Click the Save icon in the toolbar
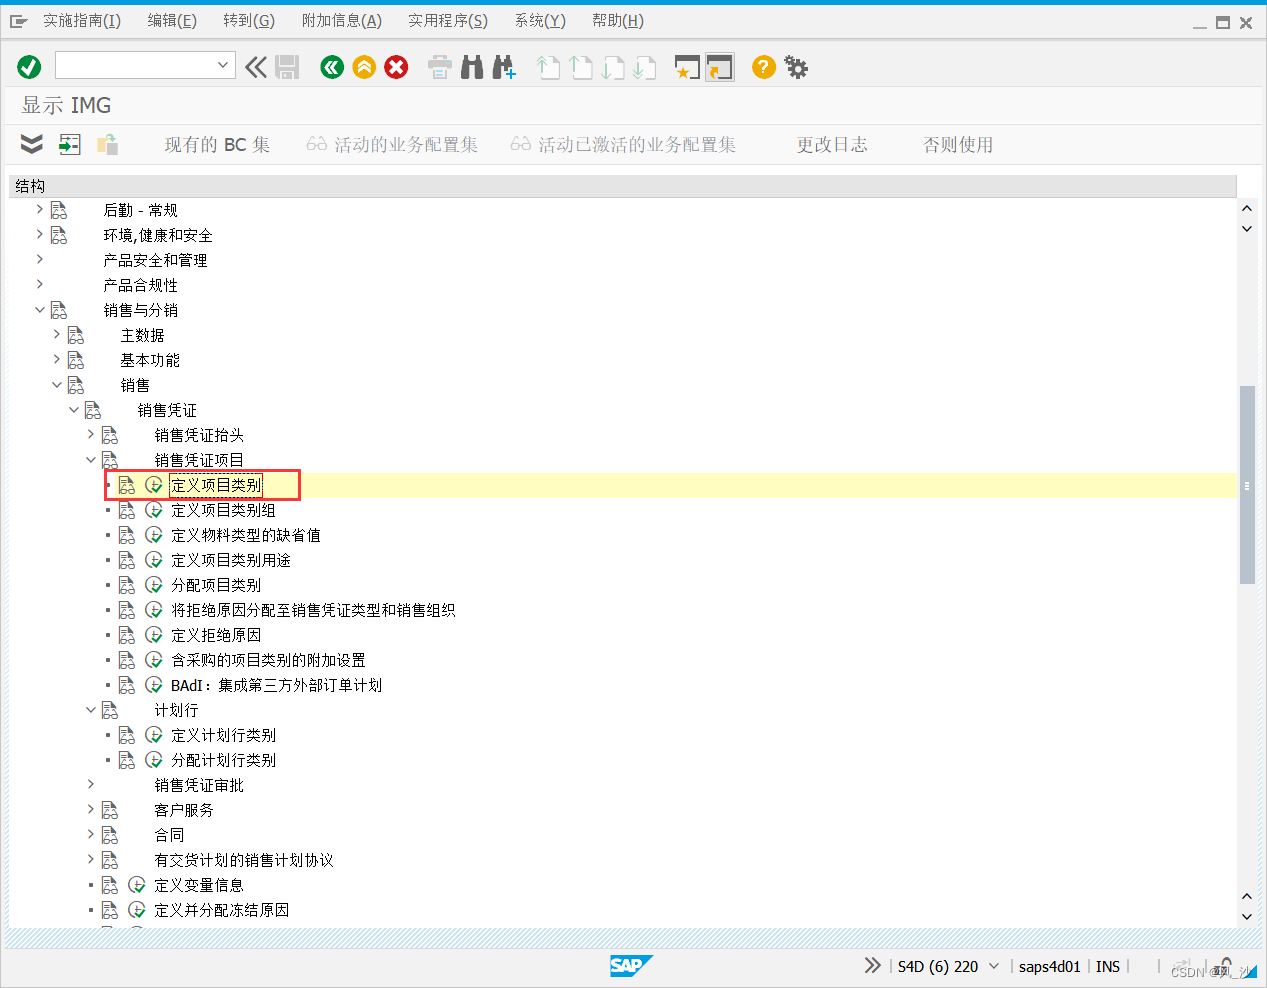The image size is (1267, 988). pyautogui.click(x=287, y=67)
